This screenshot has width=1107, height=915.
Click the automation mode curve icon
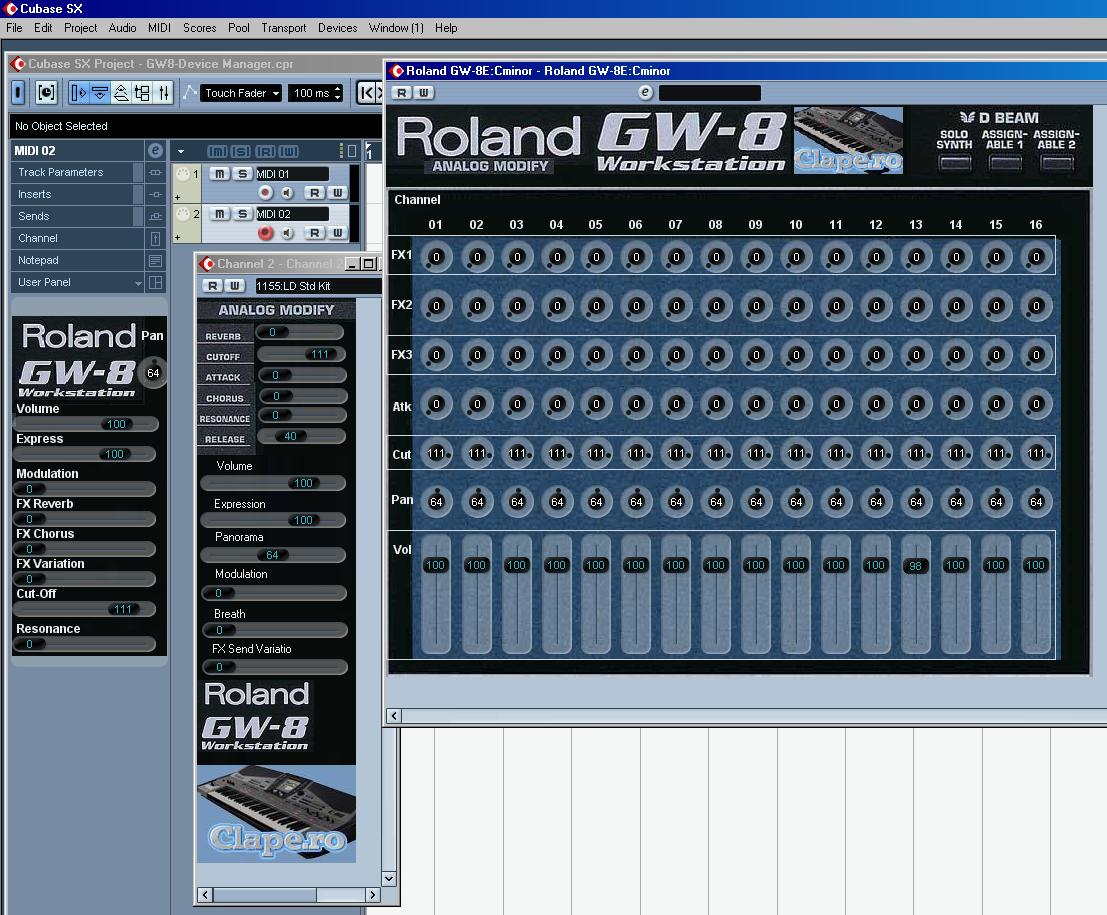pyautogui.click(x=190, y=92)
